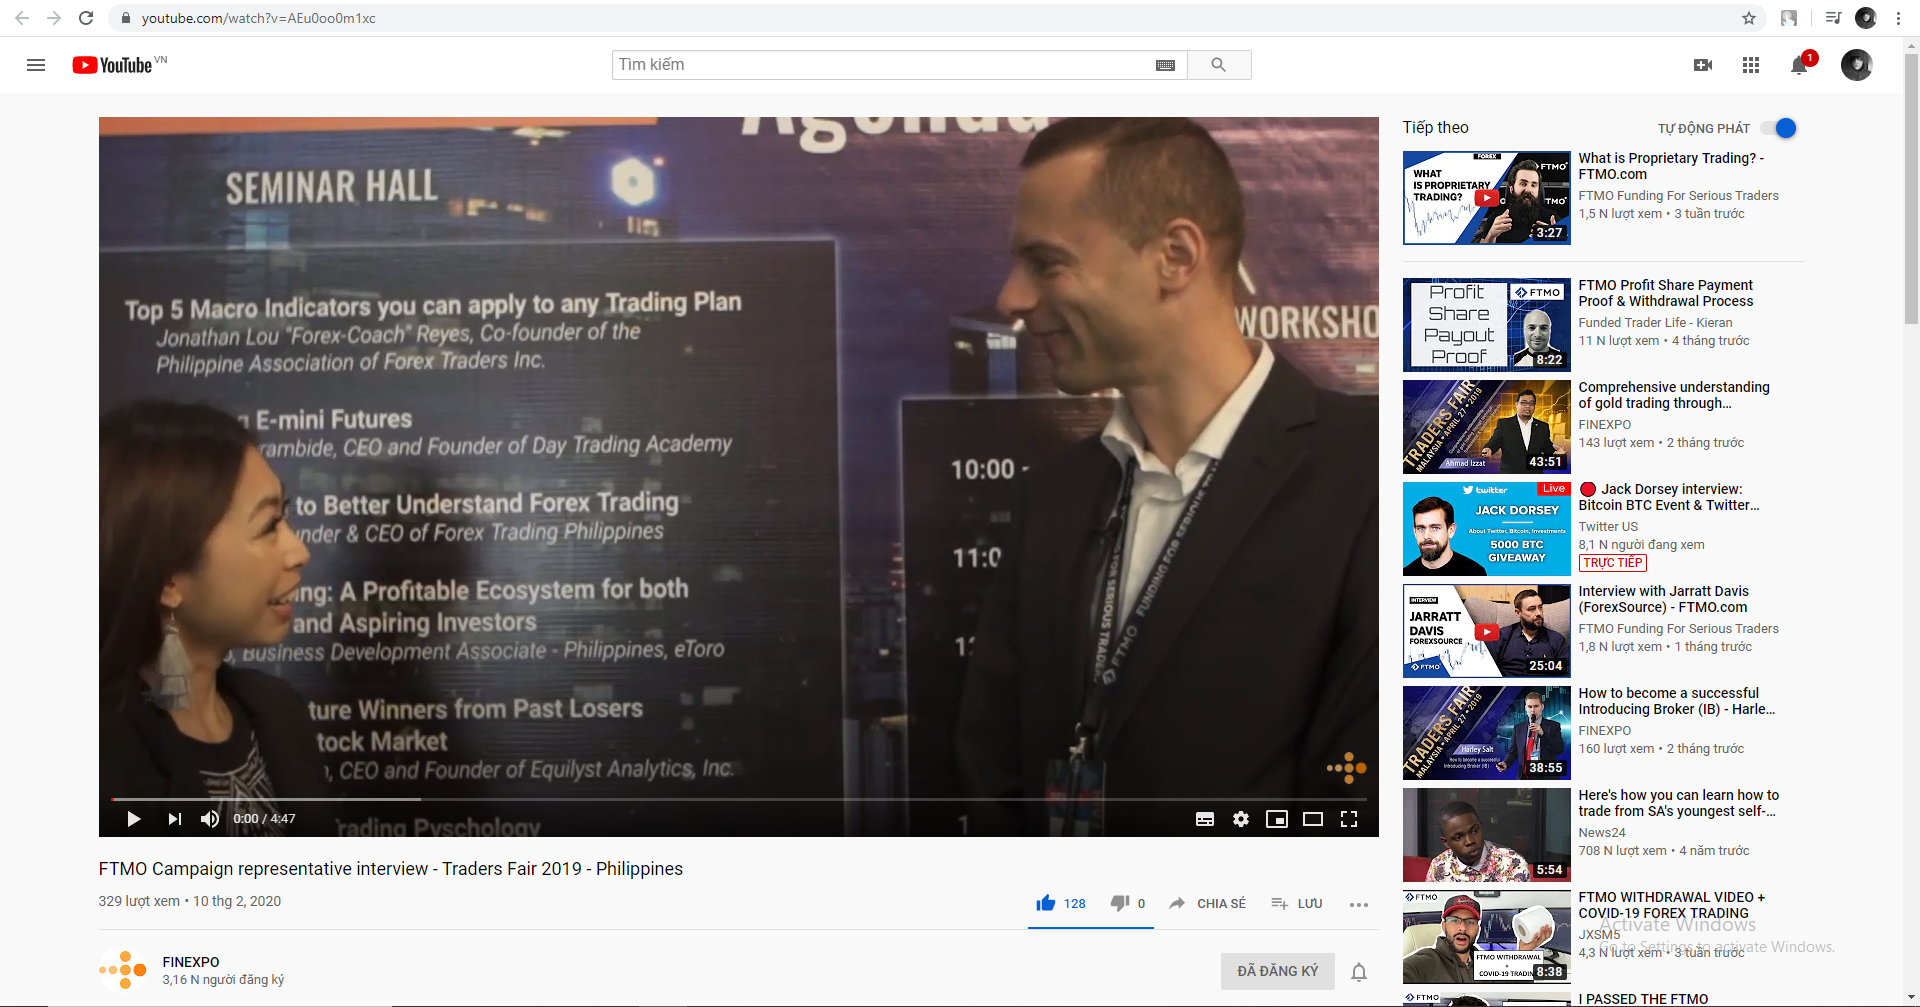Image resolution: width=1920 pixels, height=1007 pixels.
Task: Click the ĐÃ ĐĂNG KÝ subscribed button
Action: 1277,971
